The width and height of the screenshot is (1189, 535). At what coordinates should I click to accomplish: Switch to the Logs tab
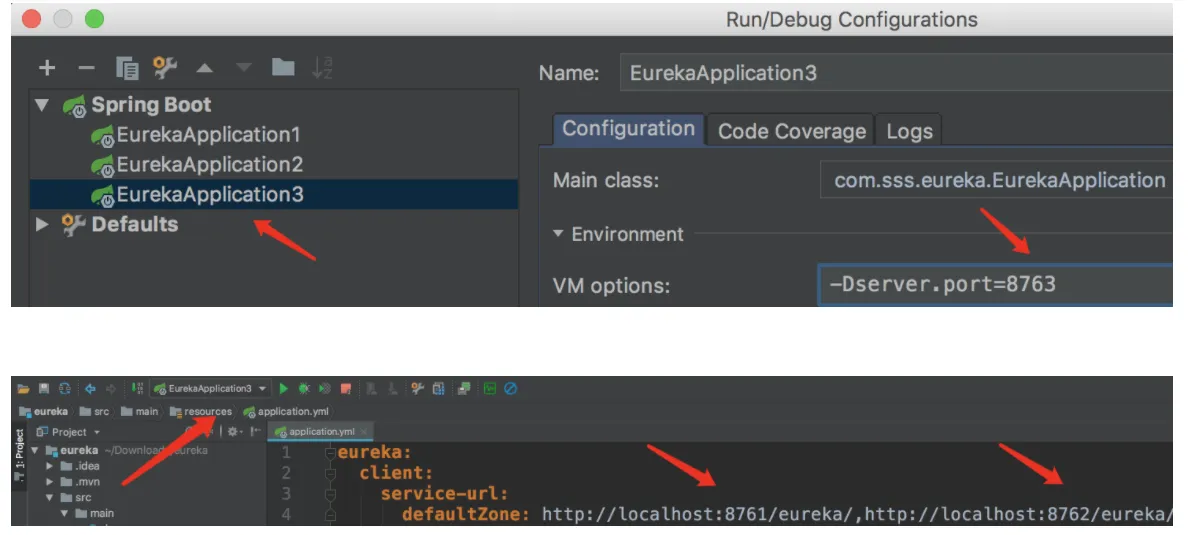click(x=909, y=131)
